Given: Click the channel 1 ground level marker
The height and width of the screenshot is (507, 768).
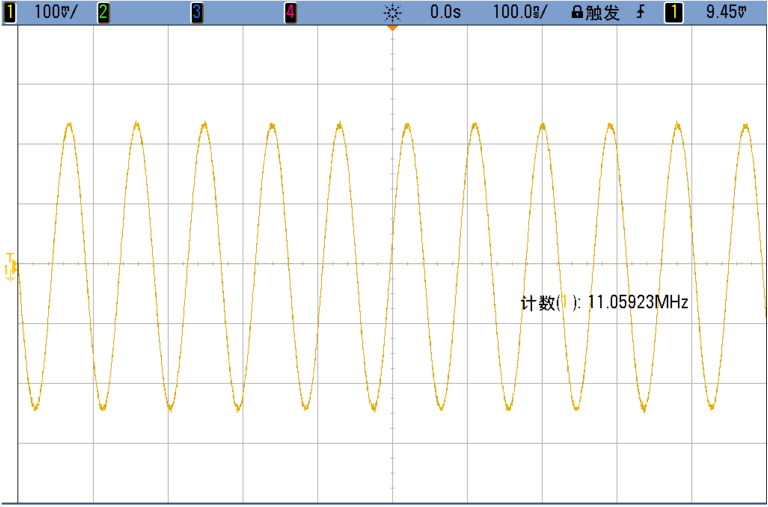Looking at the screenshot, I should [10, 269].
